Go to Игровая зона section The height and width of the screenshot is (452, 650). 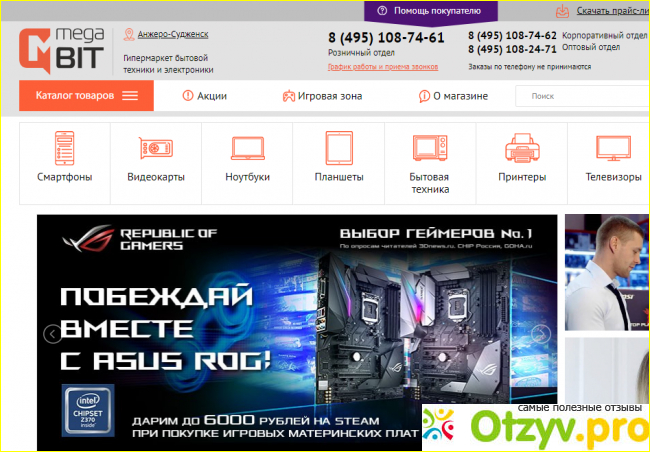click(320, 96)
